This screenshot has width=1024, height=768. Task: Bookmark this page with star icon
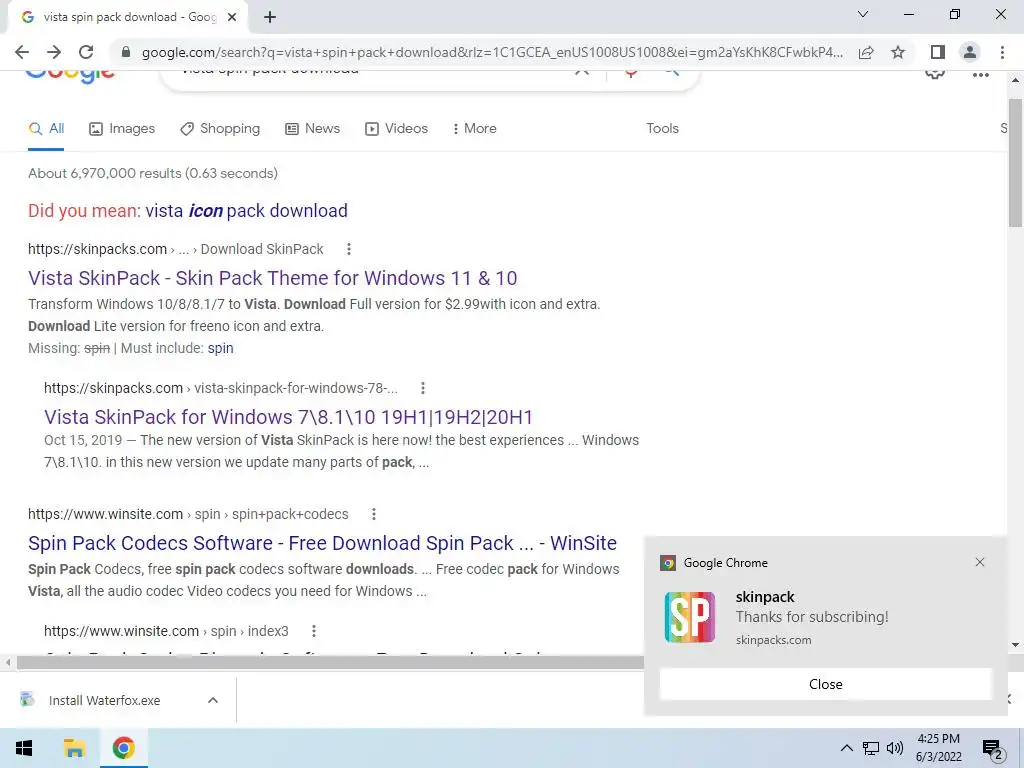pyautogui.click(x=898, y=52)
